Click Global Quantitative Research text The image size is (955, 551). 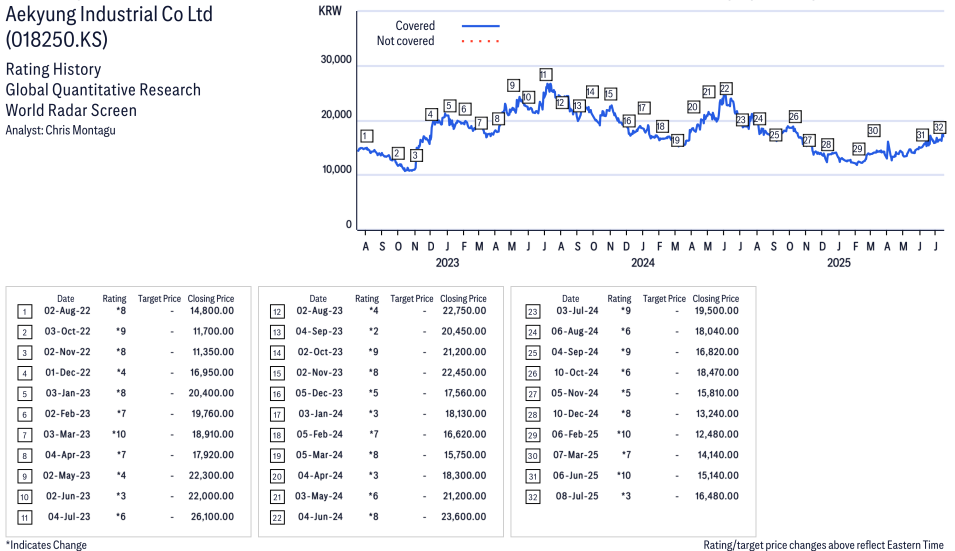[103, 90]
